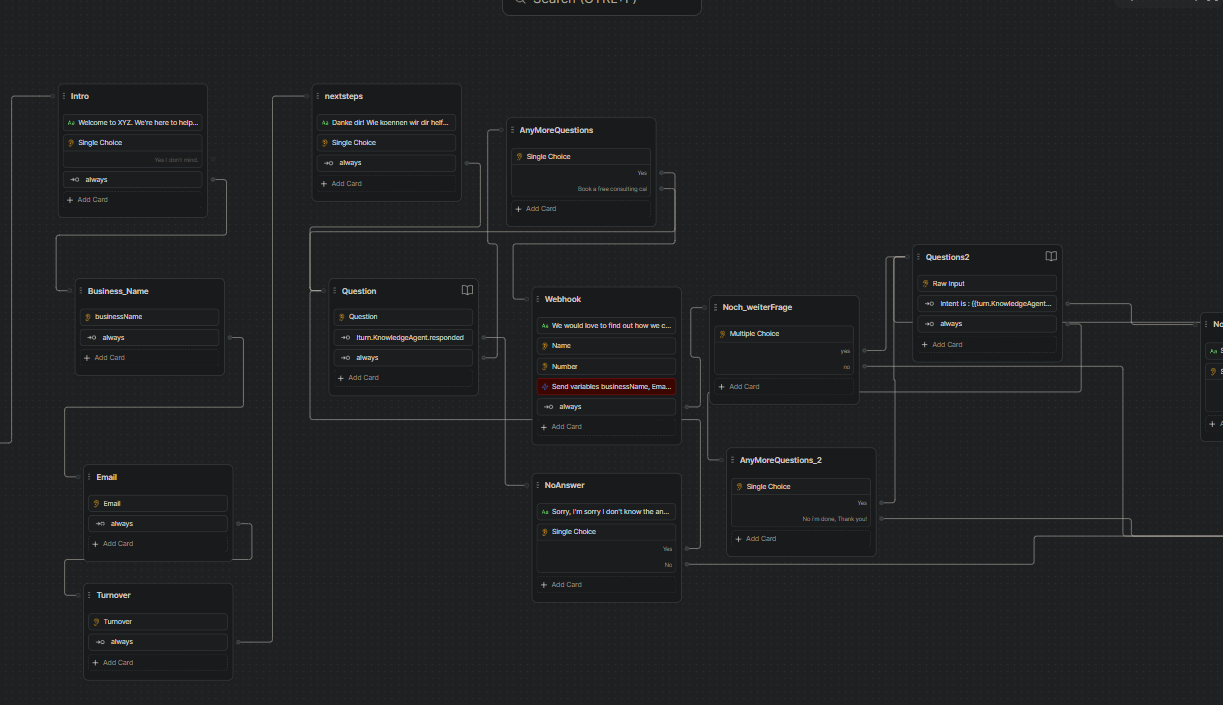Focus the Search field at top
Screen dimensions: 1223x705
(601, 3)
